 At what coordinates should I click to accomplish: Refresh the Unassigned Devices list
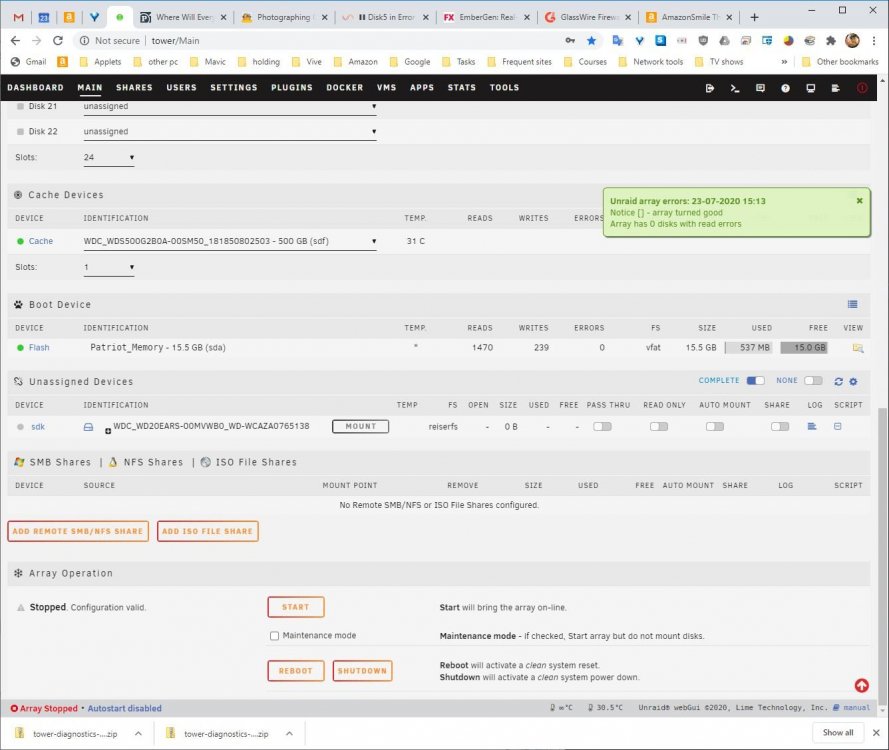839,382
